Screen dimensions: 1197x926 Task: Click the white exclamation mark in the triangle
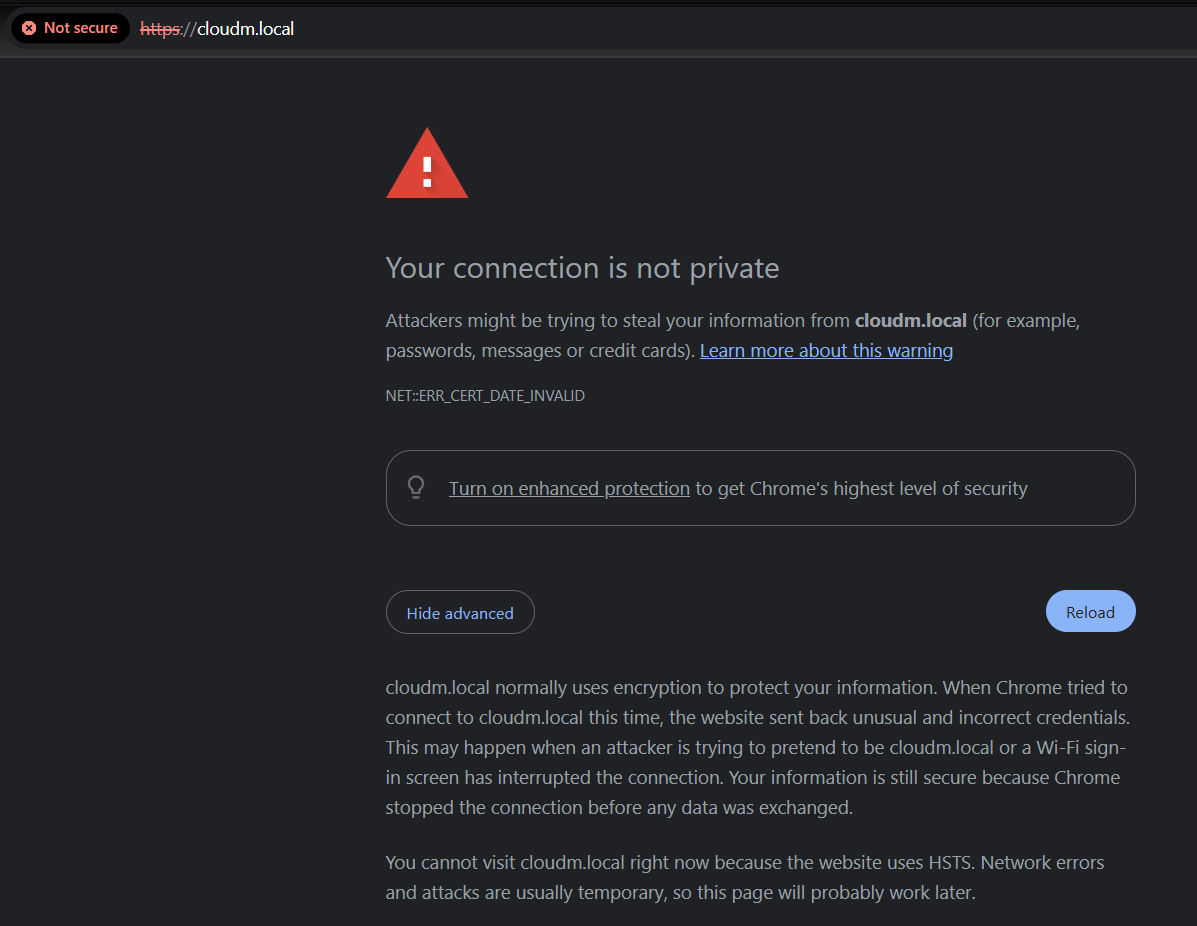click(427, 170)
